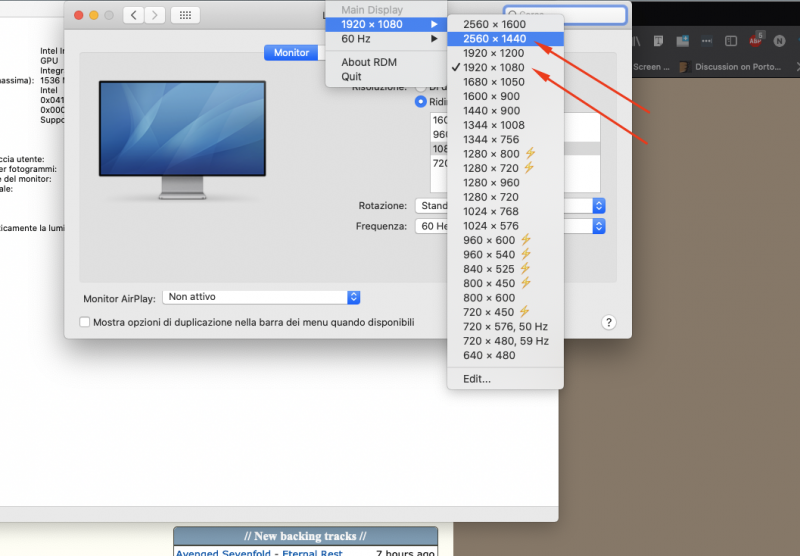Screen dimensions: 800x556
Task: Select the Ridimensionata radio button
Action: click(x=420, y=102)
